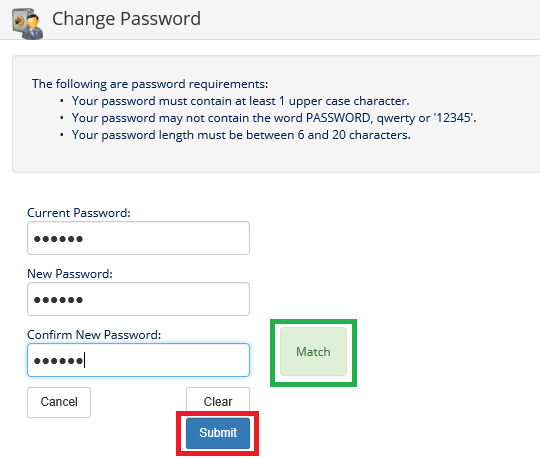This screenshot has width=540, height=459.
Task: Clear the entered password fields
Action: (x=218, y=401)
